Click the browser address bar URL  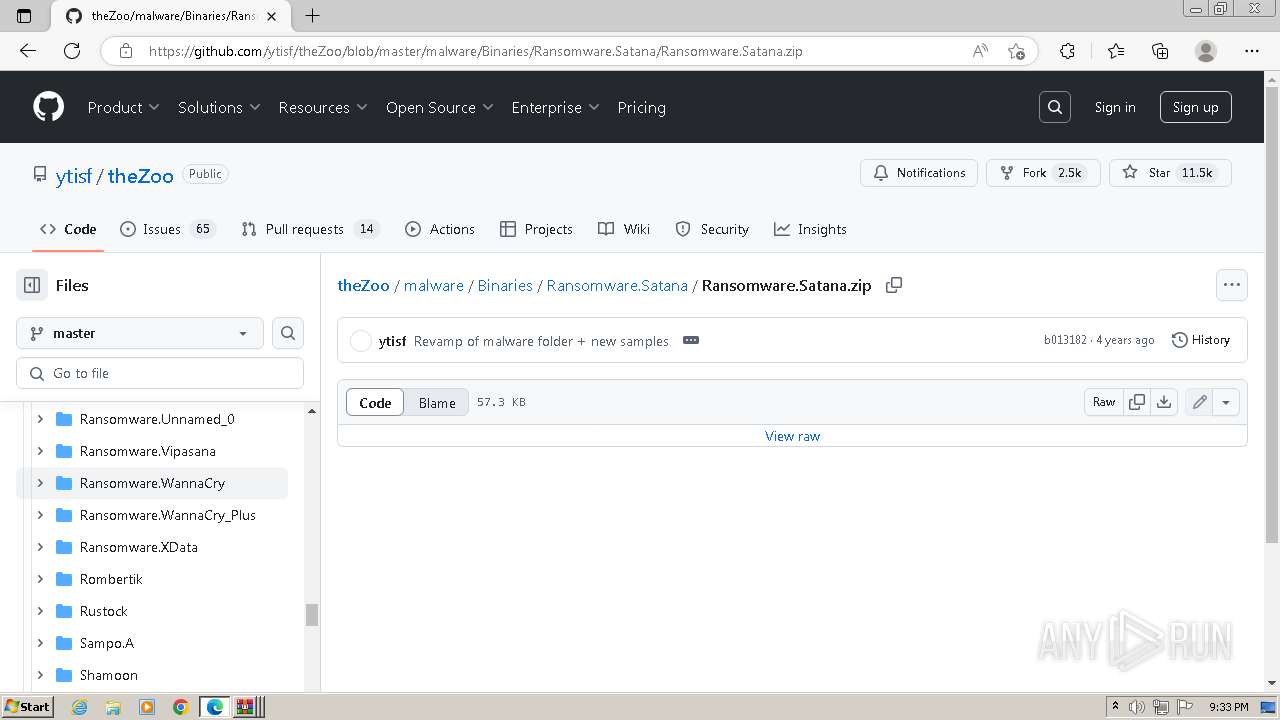(x=475, y=51)
